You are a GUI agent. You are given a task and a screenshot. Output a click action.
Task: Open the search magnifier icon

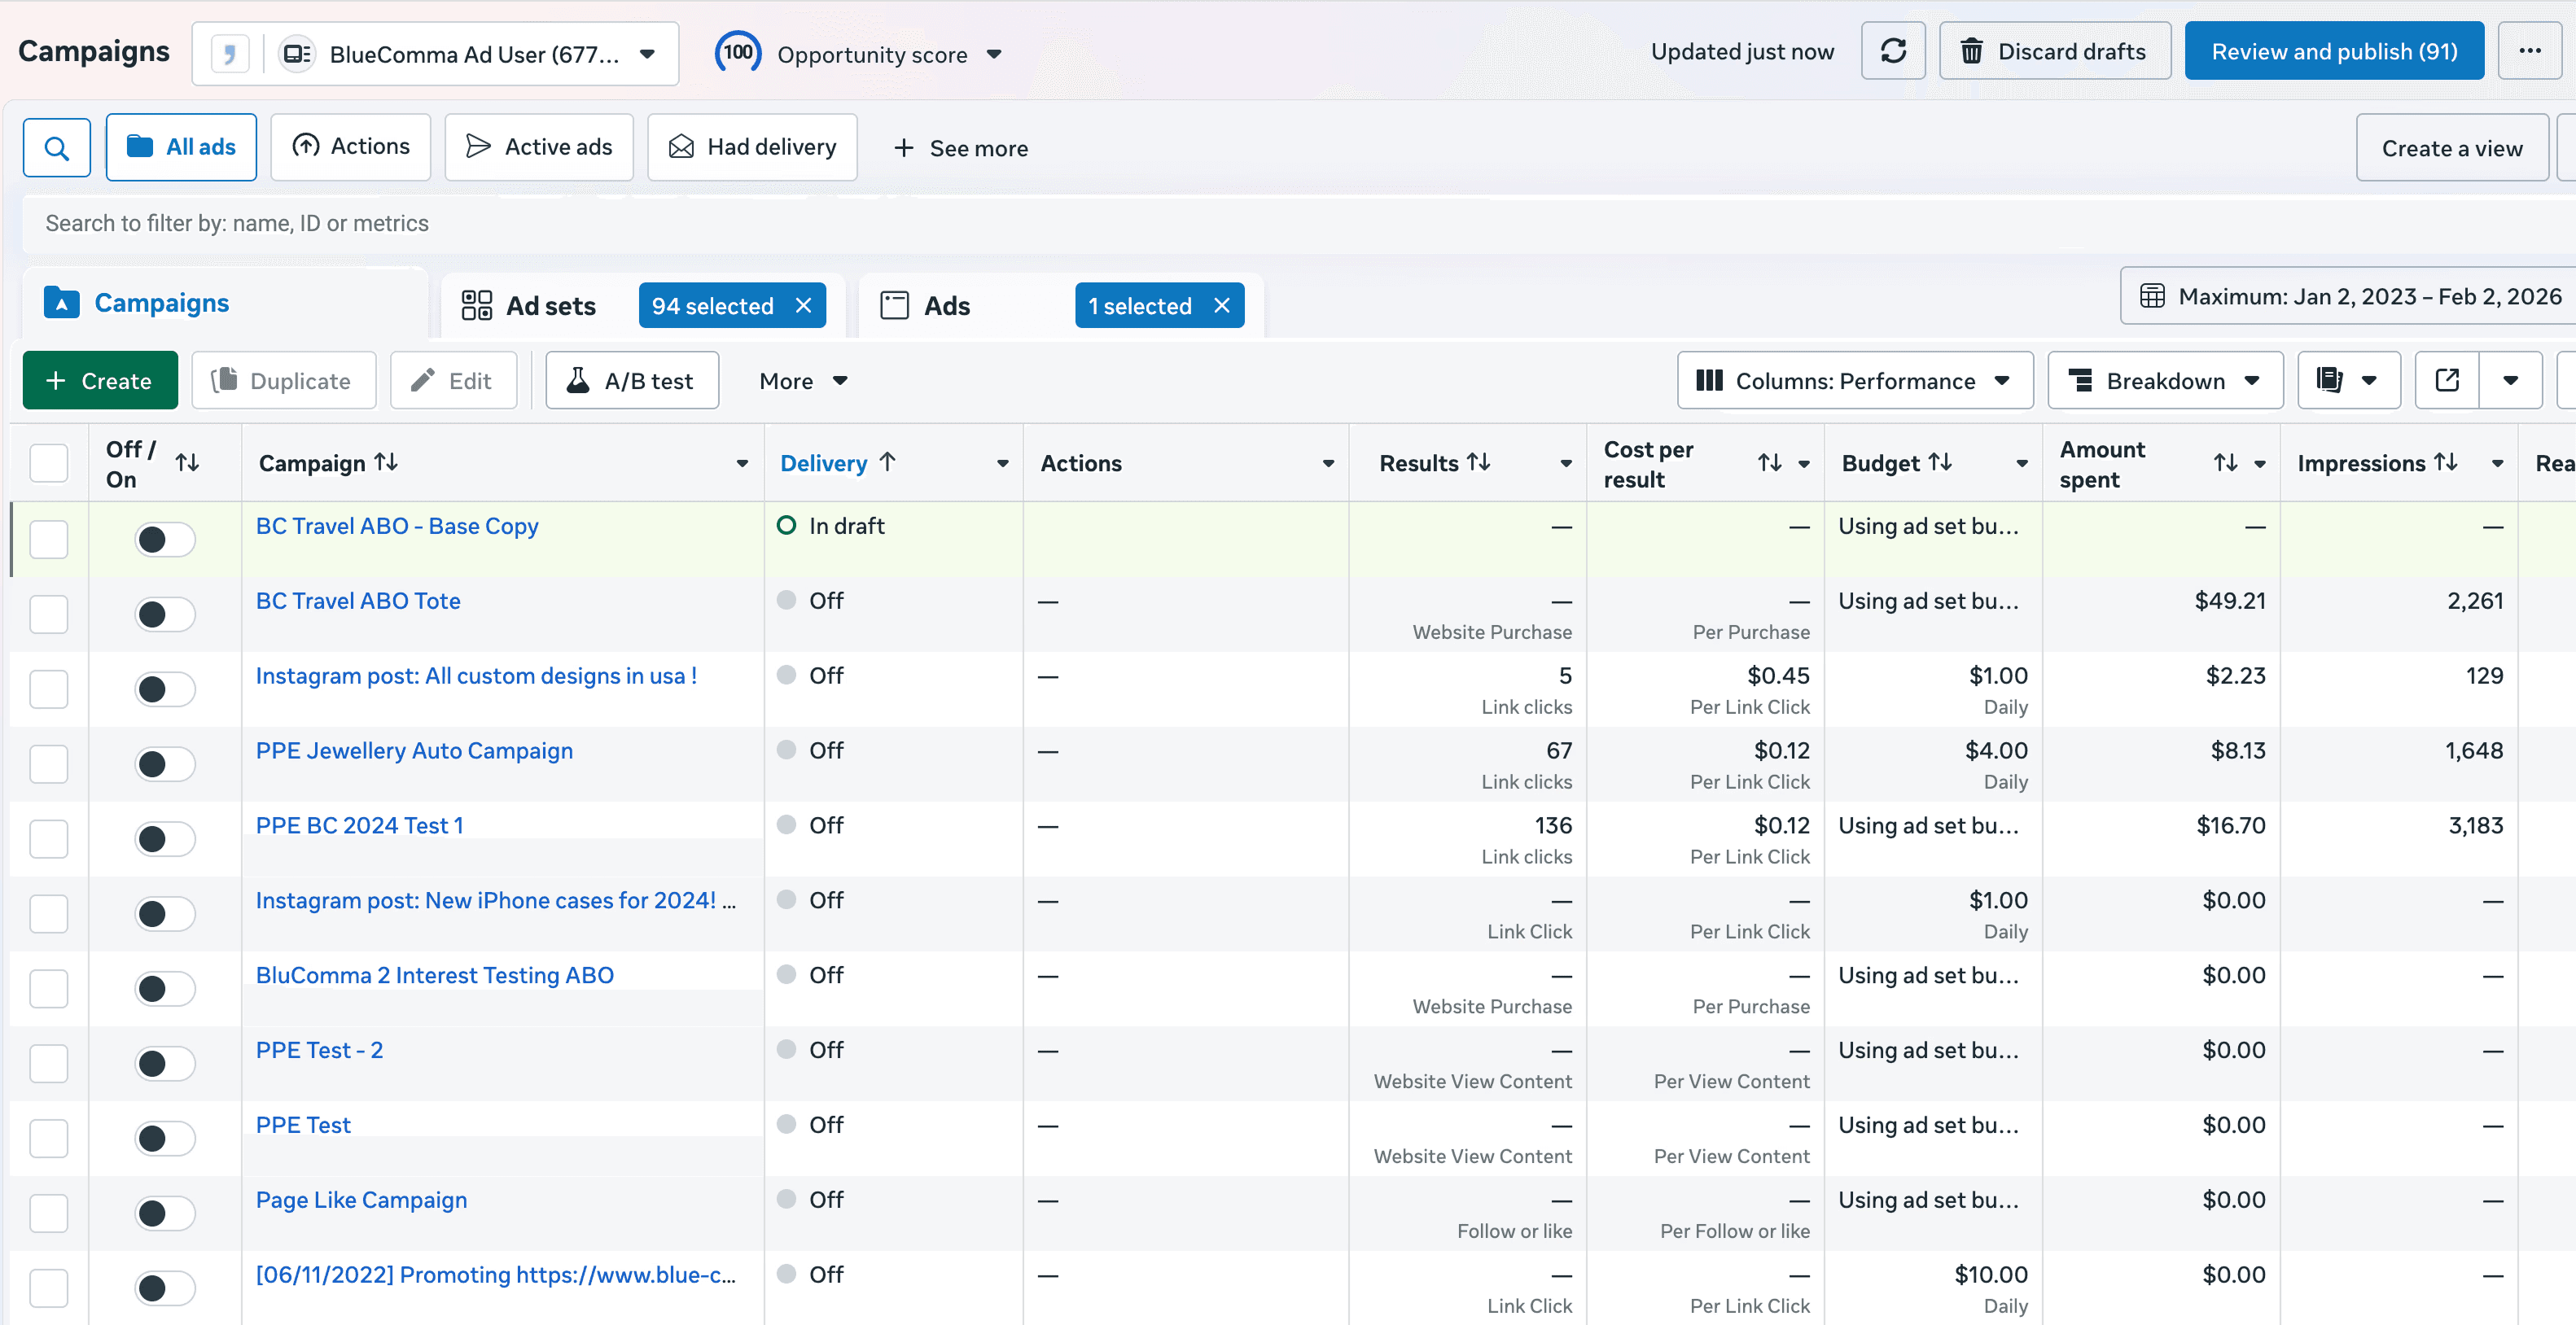57,148
